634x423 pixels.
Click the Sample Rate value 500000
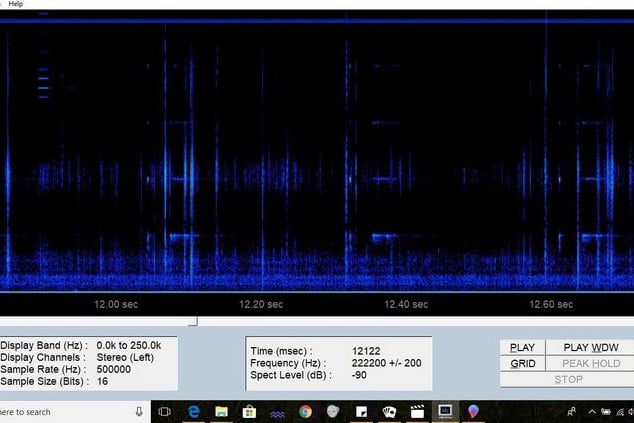[x=113, y=369]
